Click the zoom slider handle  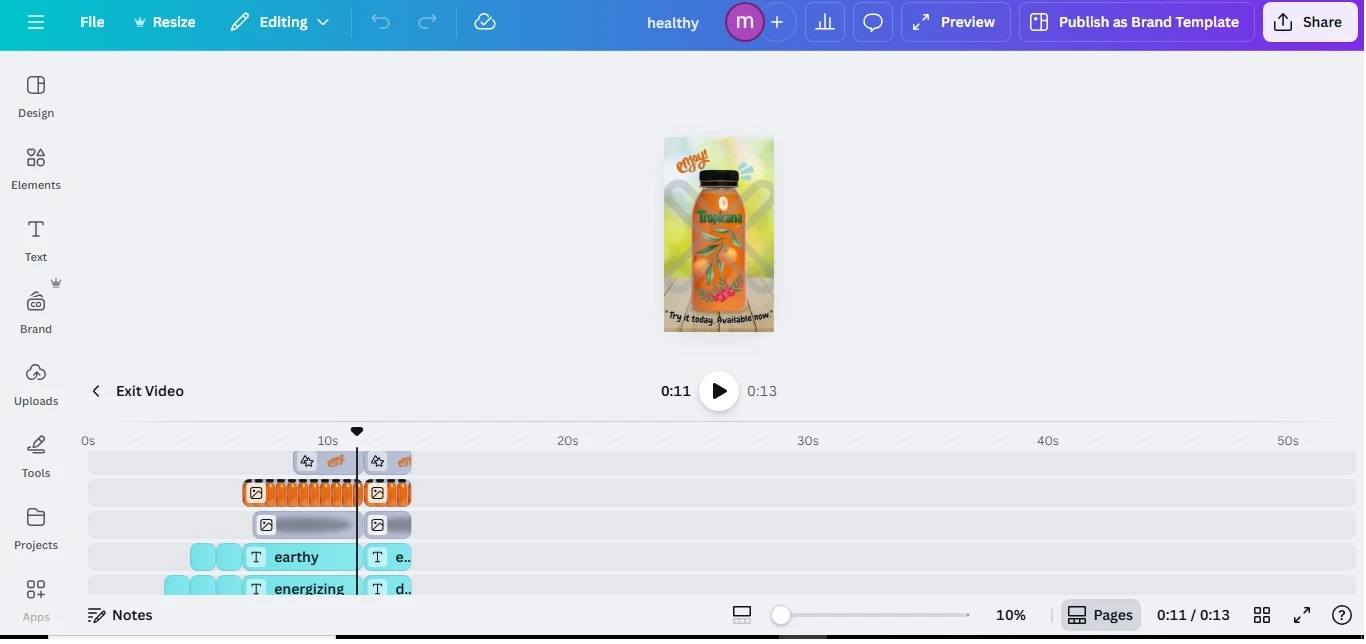[781, 615]
